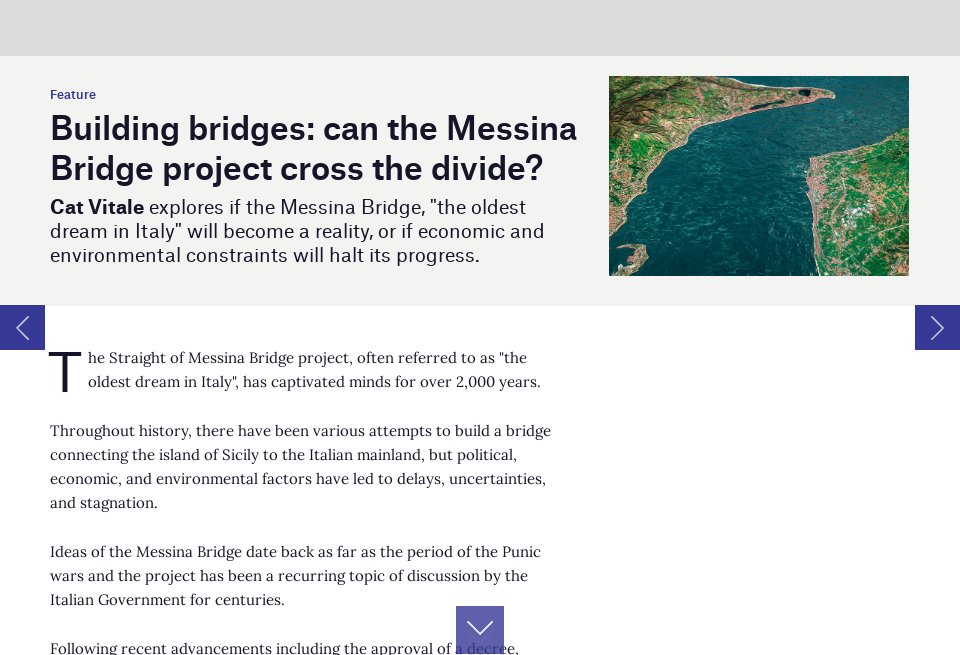This screenshot has height=655, width=960.
Task: Activate the purple scroll-down chevron below the text
Action: [x=480, y=628]
